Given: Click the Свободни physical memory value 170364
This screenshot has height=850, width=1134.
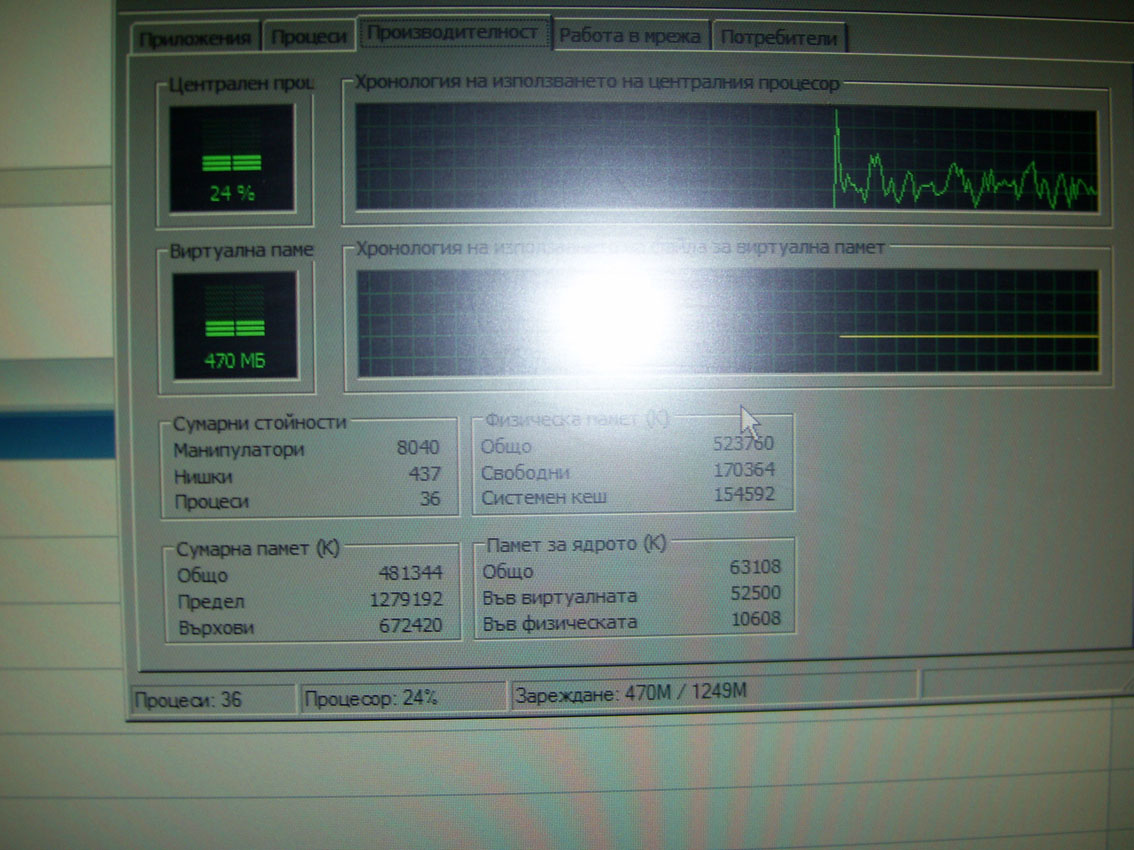Looking at the screenshot, I should (x=744, y=470).
